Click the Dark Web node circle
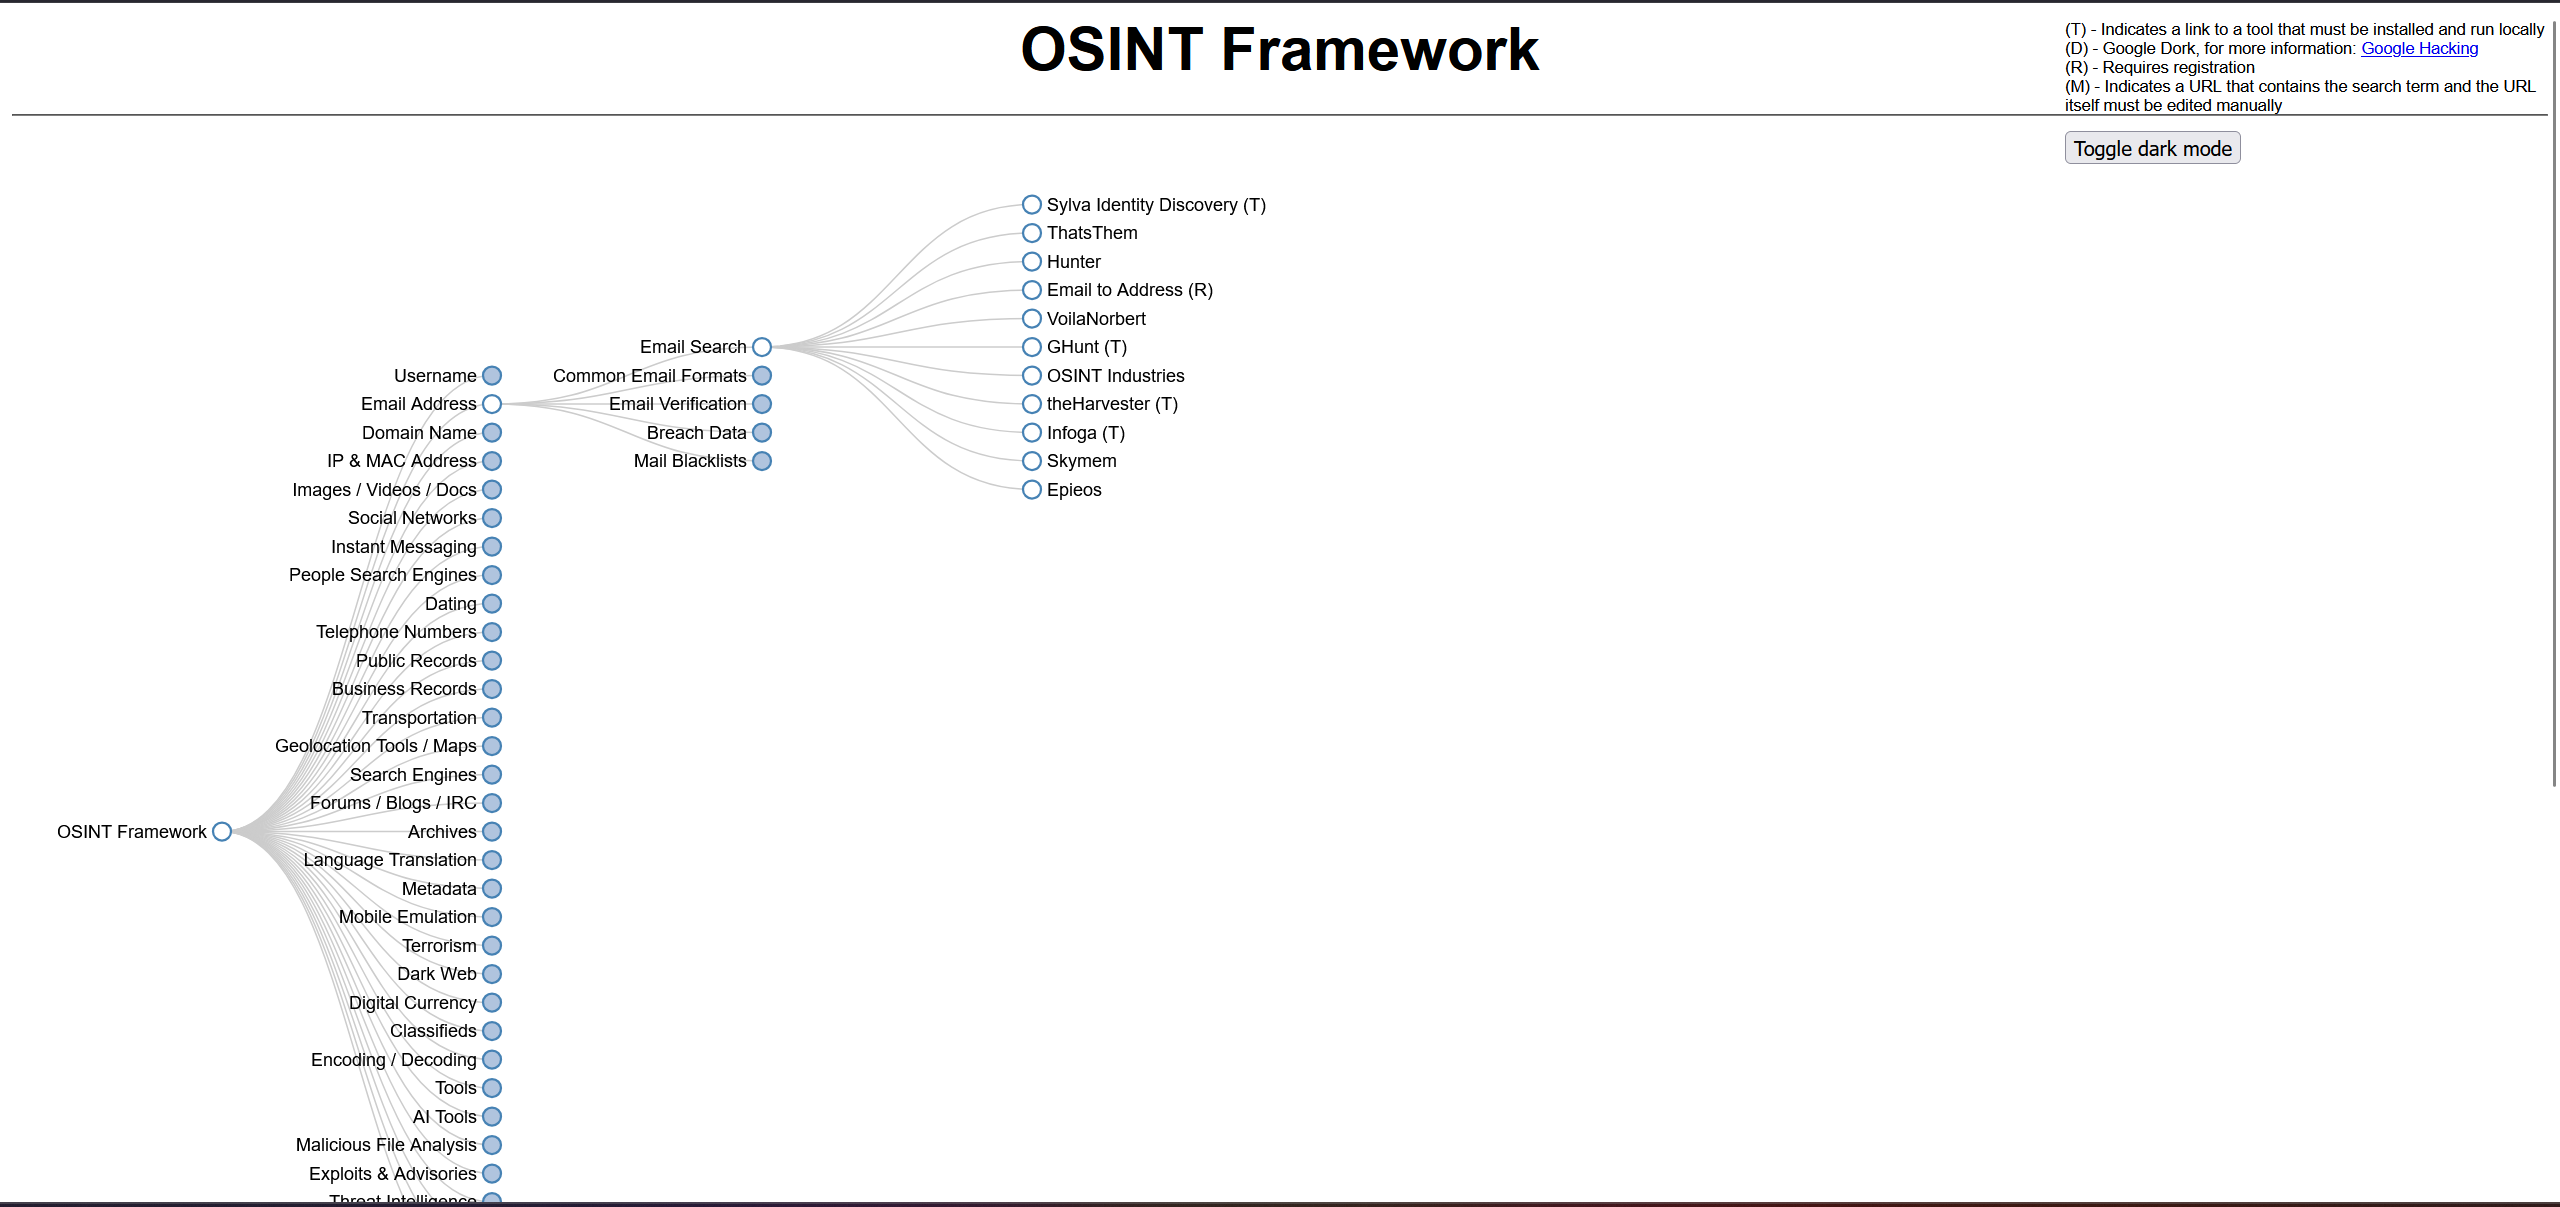This screenshot has width=2560, height=1207. [492, 974]
